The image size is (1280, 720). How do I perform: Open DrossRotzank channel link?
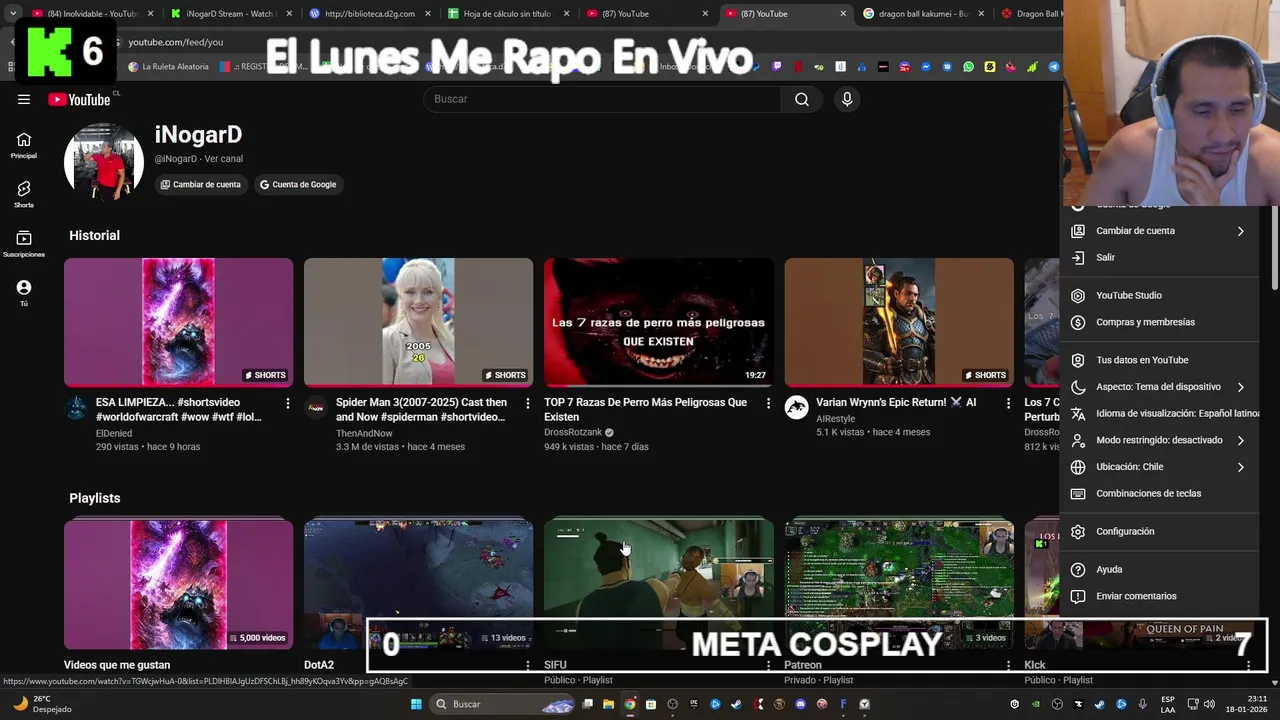pyautogui.click(x=573, y=433)
